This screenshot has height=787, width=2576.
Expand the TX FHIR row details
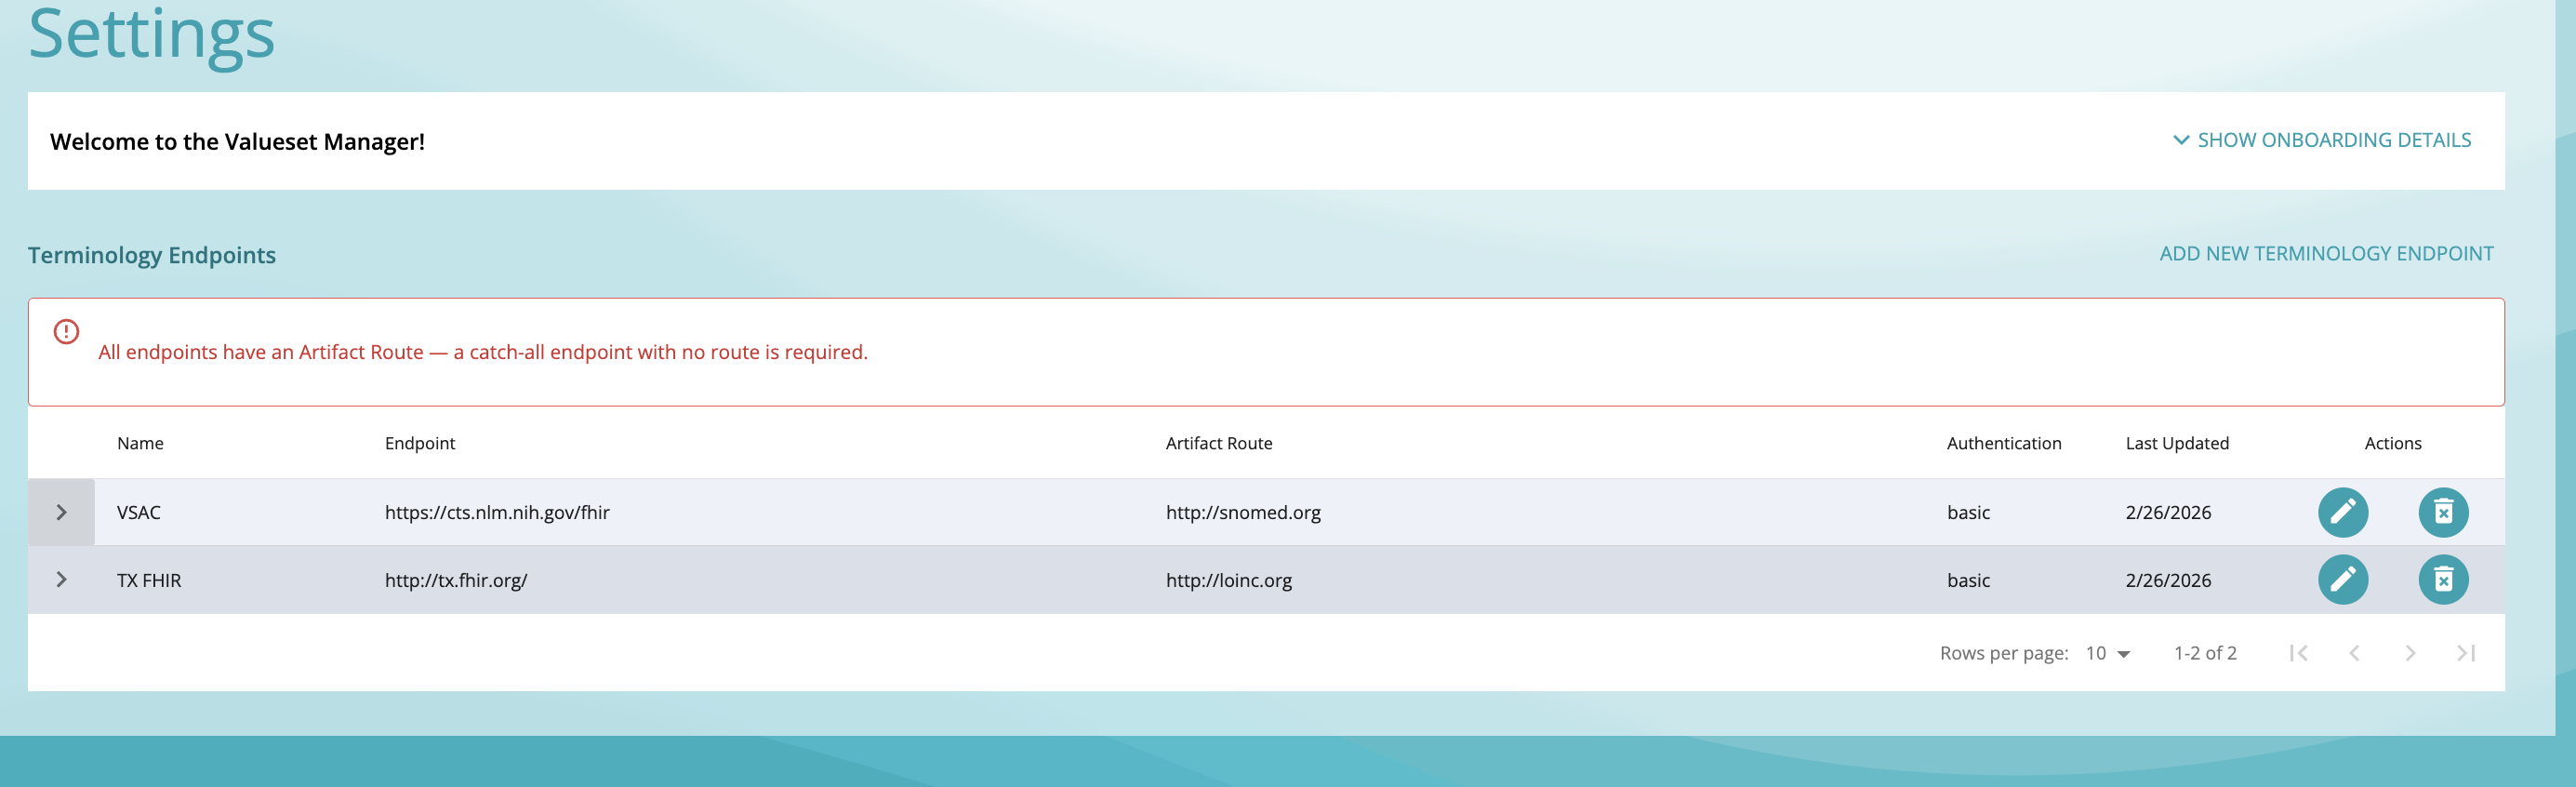(x=61, y=580)
